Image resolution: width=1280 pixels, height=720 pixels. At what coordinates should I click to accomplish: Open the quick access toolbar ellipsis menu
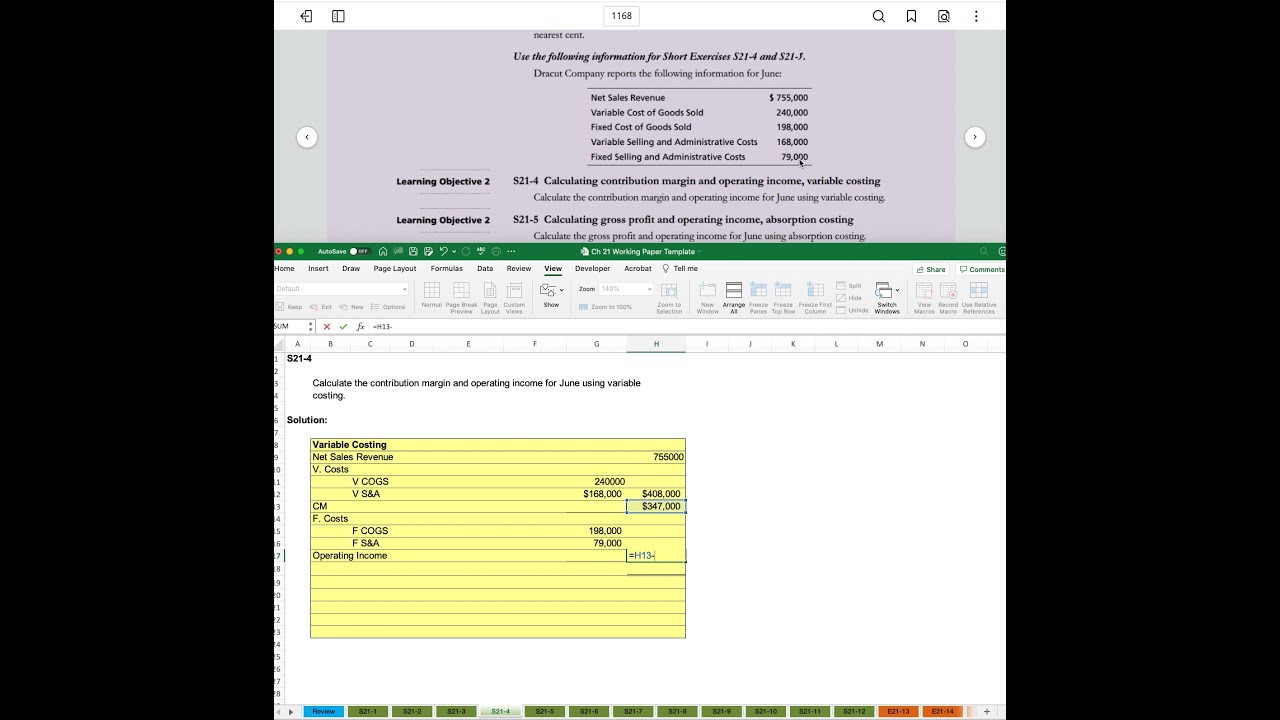click(511, 251)
